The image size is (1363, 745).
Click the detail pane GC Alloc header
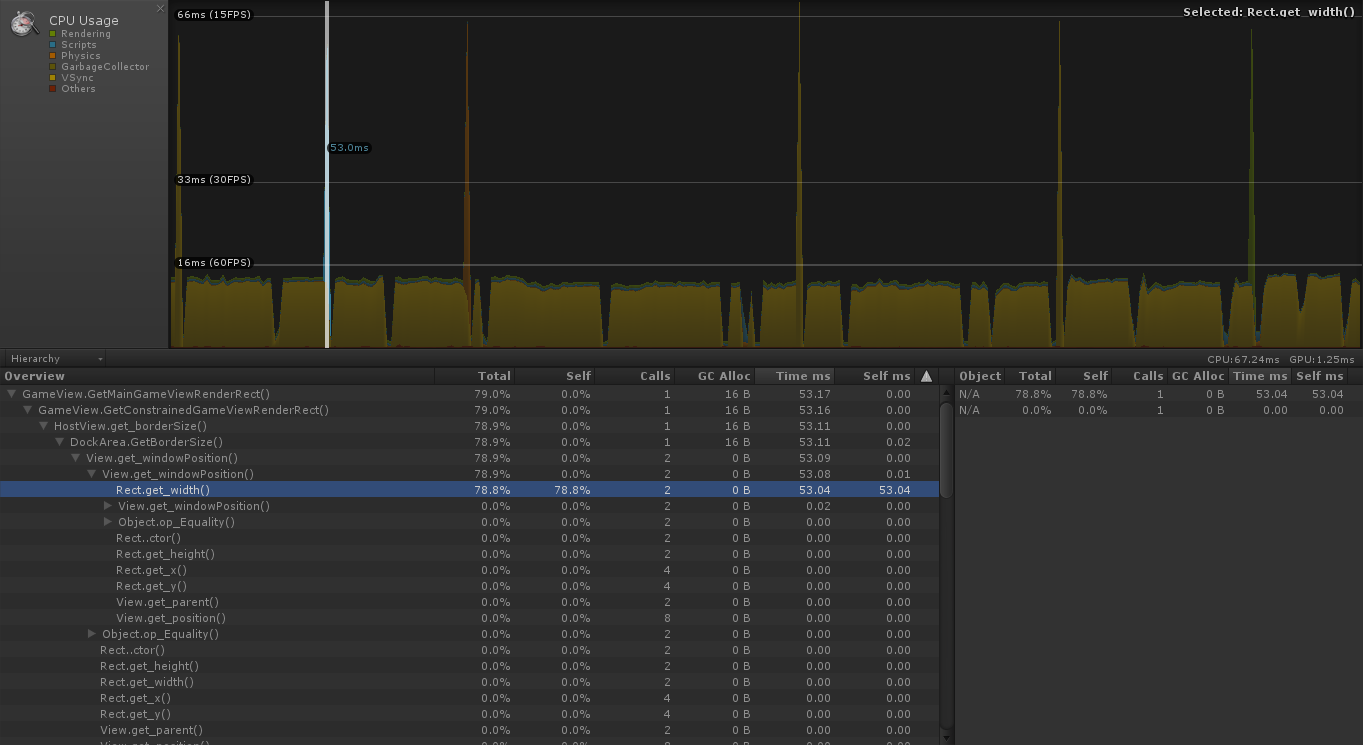(x=1197, y=376)
